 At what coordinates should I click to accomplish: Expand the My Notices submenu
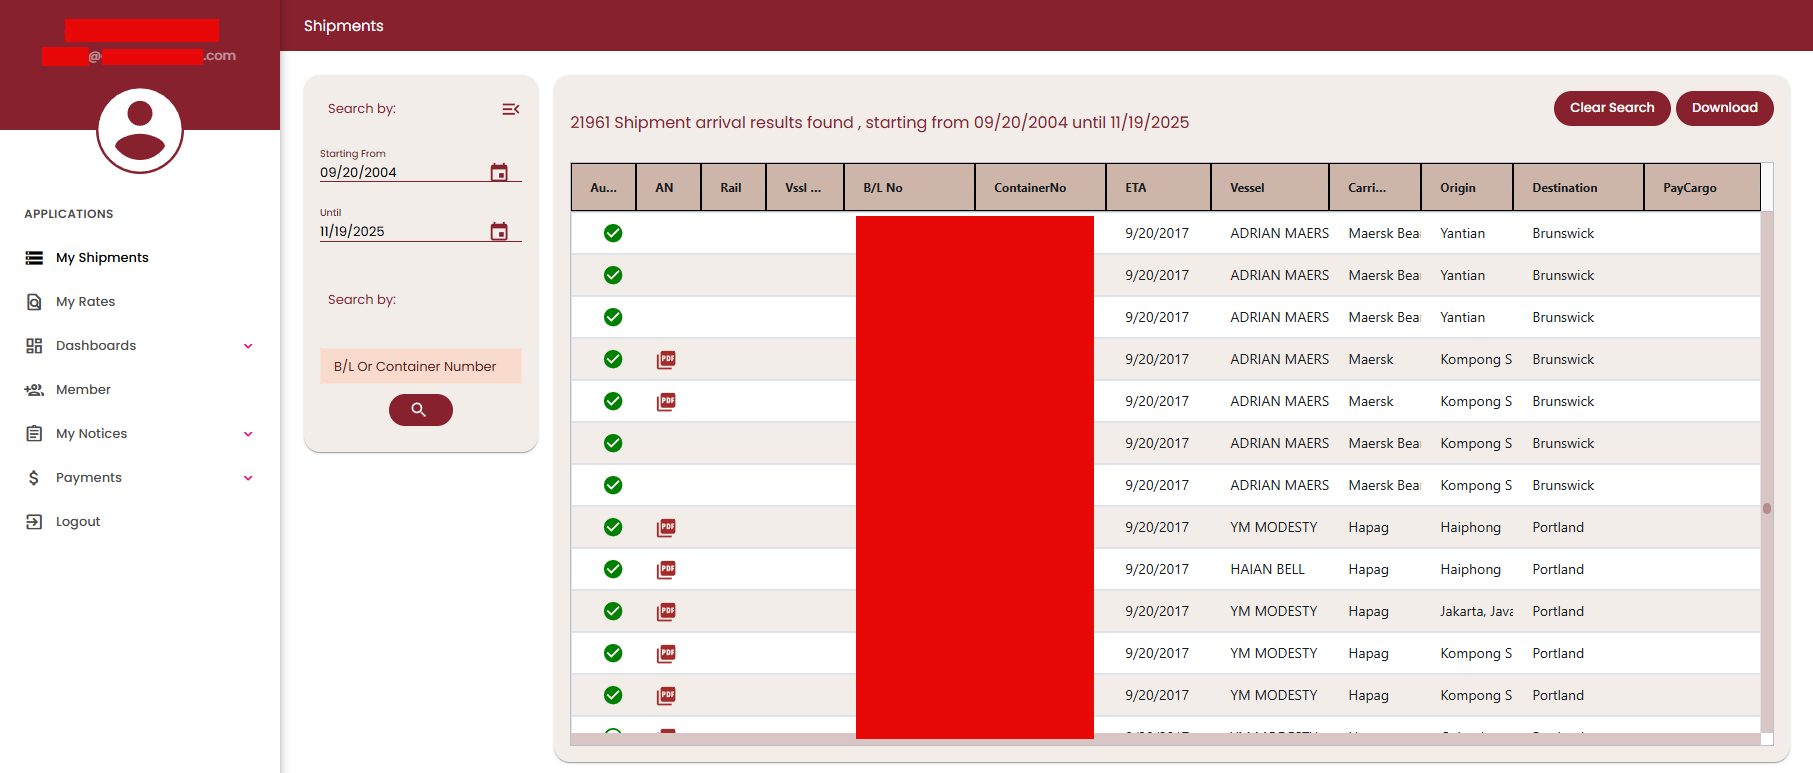pos(248,434)
